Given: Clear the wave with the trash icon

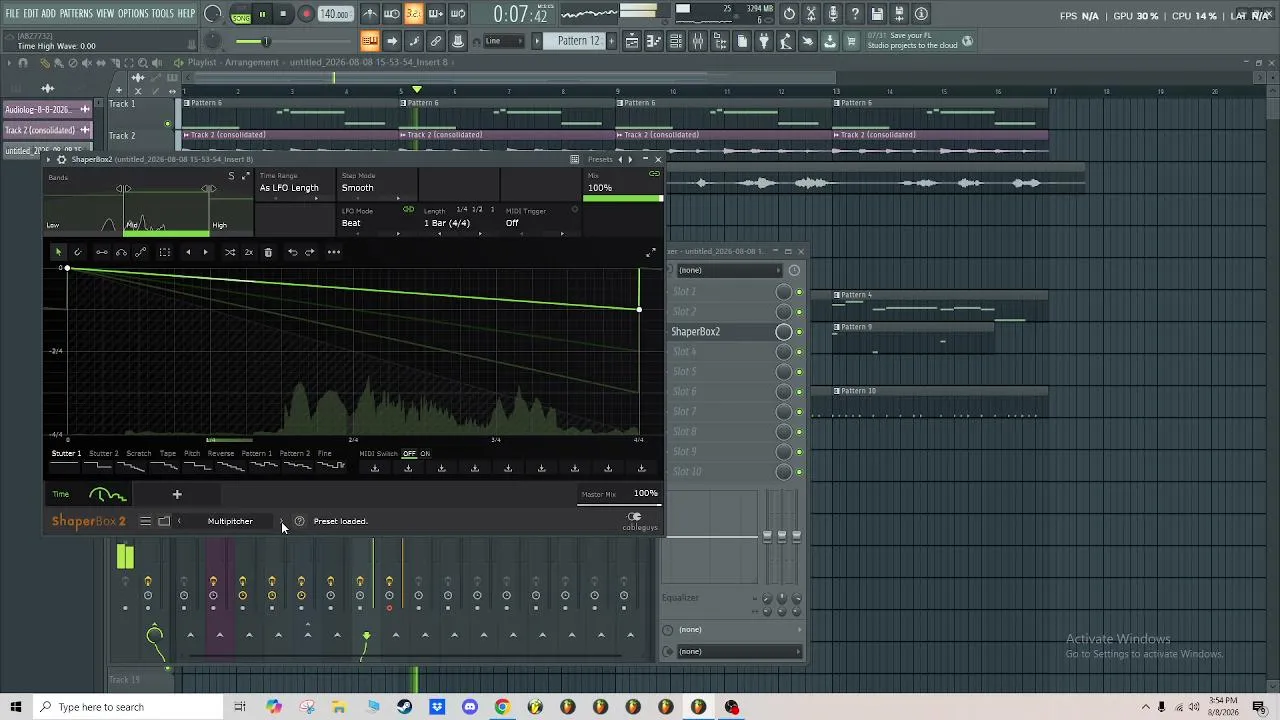Looking at the screenshot, I should pos(268,252).
